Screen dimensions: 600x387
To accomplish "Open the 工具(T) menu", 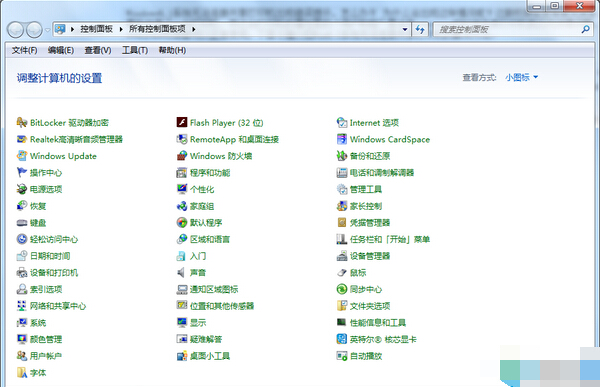I will (x=135, y=51).
